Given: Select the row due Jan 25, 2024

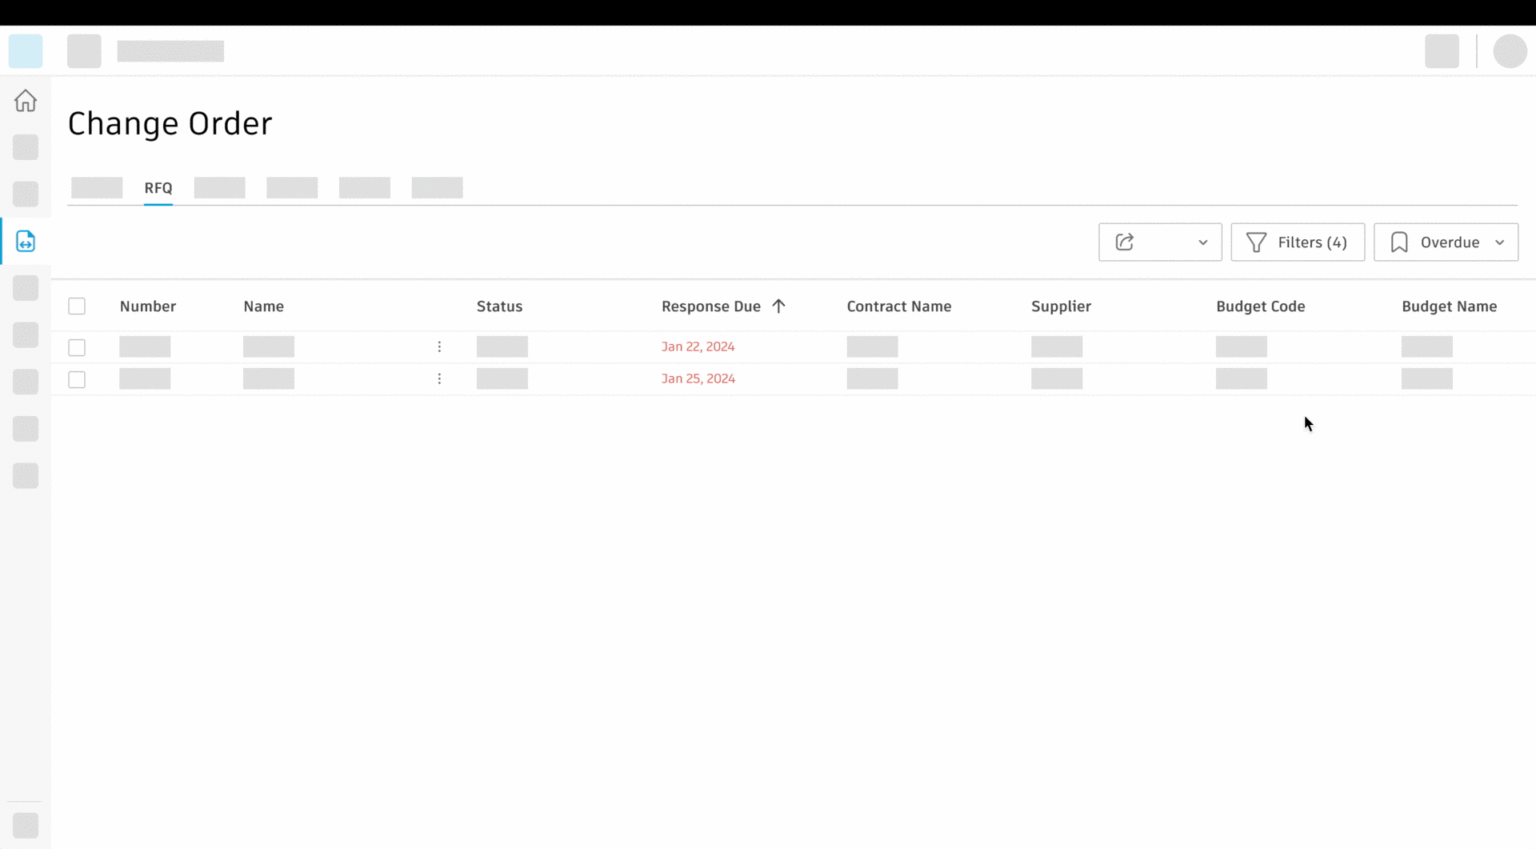Looking at the screenshot, I should point(77,379).
